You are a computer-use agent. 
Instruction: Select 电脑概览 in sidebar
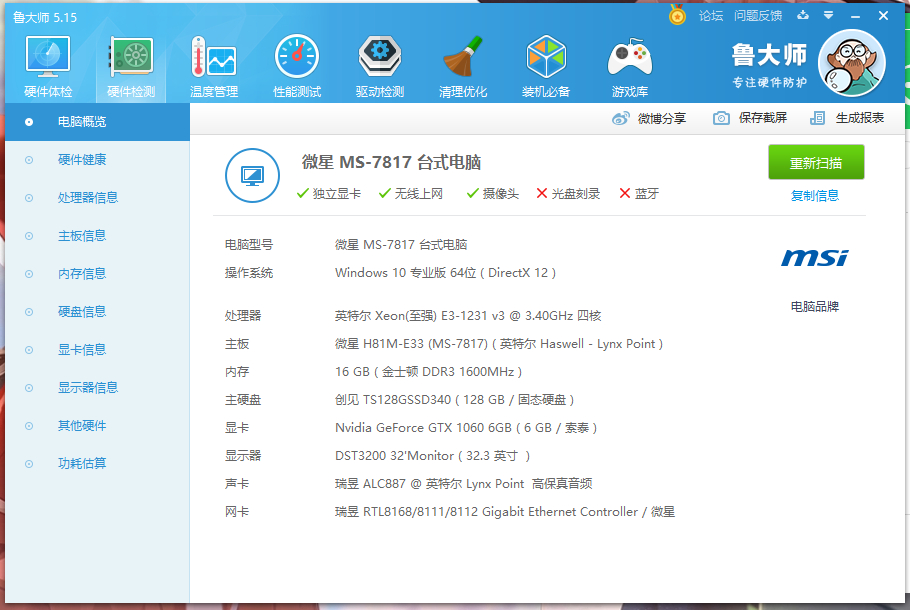[x=98, y=122]
